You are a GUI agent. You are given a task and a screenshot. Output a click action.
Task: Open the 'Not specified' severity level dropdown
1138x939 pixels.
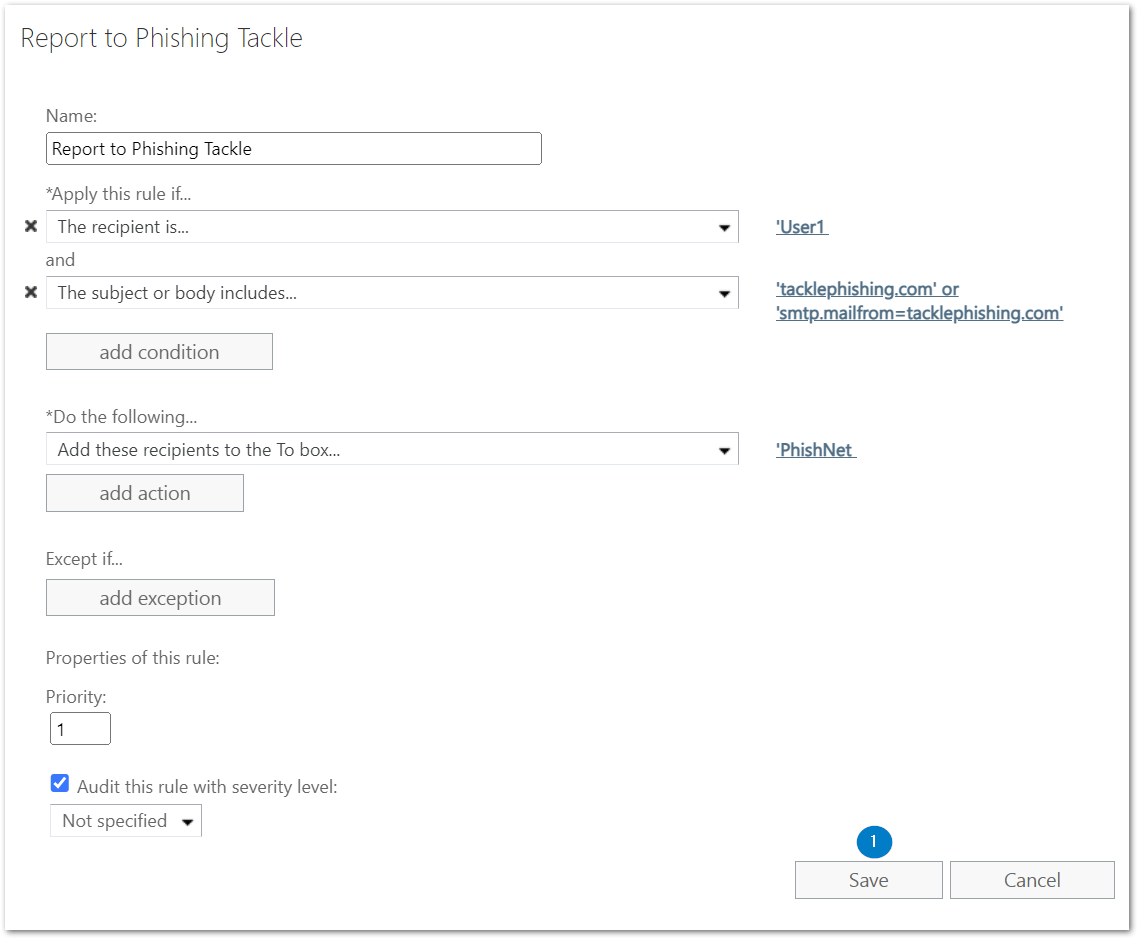tap(126, 821)
